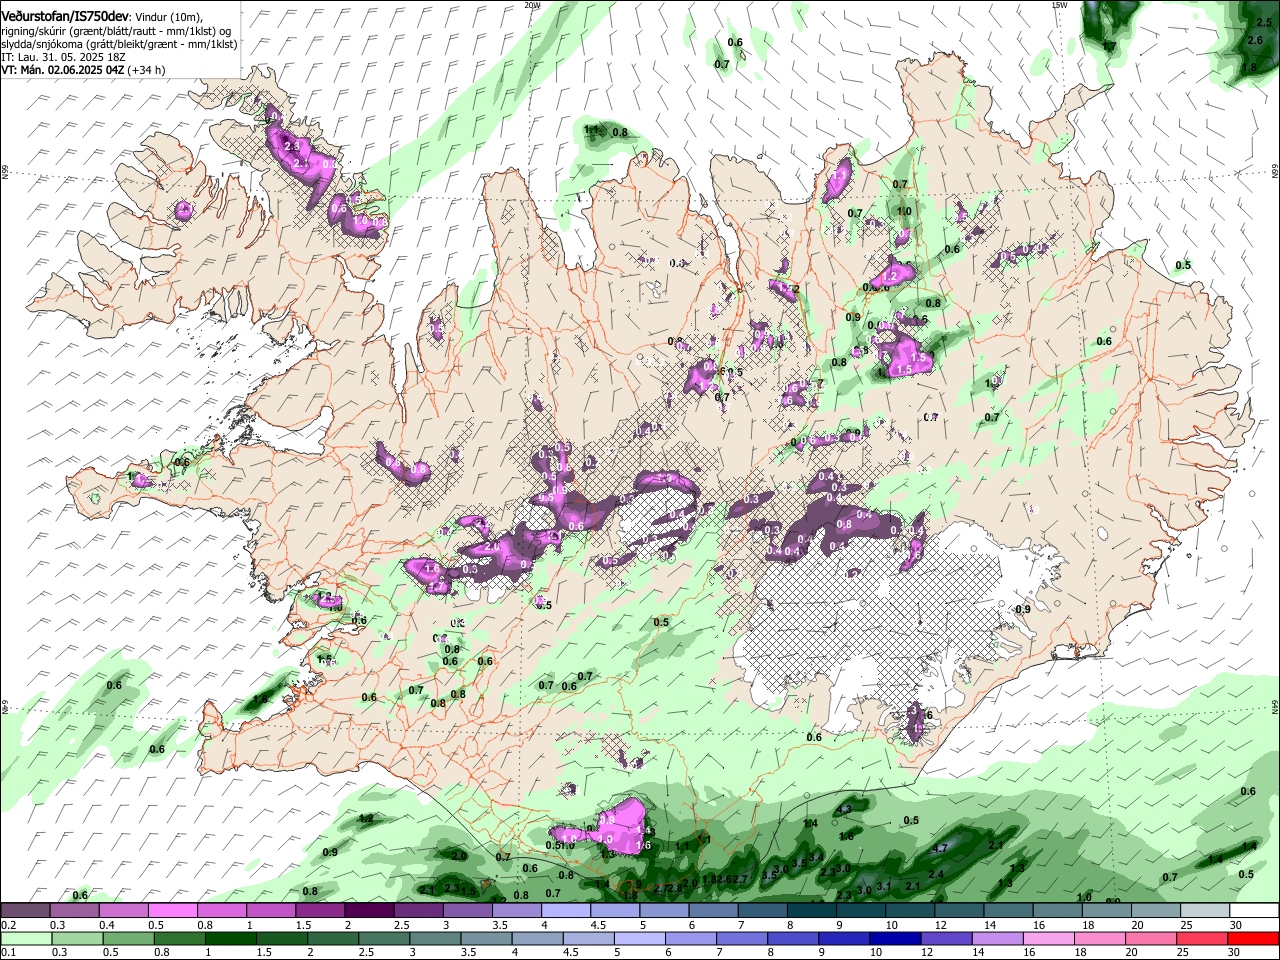
Task: Select the darkest purple 2 swatch in snow legend
Action: pos(369,911)
